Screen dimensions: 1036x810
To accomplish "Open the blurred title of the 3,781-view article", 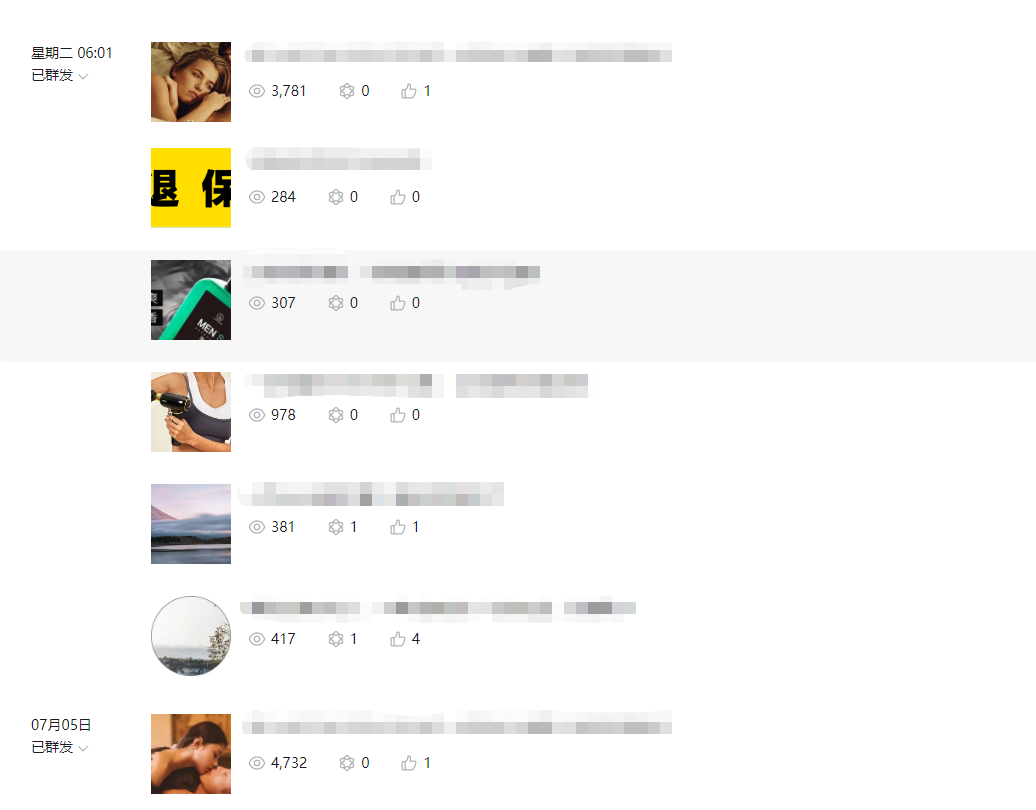I will pyautogui.click(x=459, y=53).
